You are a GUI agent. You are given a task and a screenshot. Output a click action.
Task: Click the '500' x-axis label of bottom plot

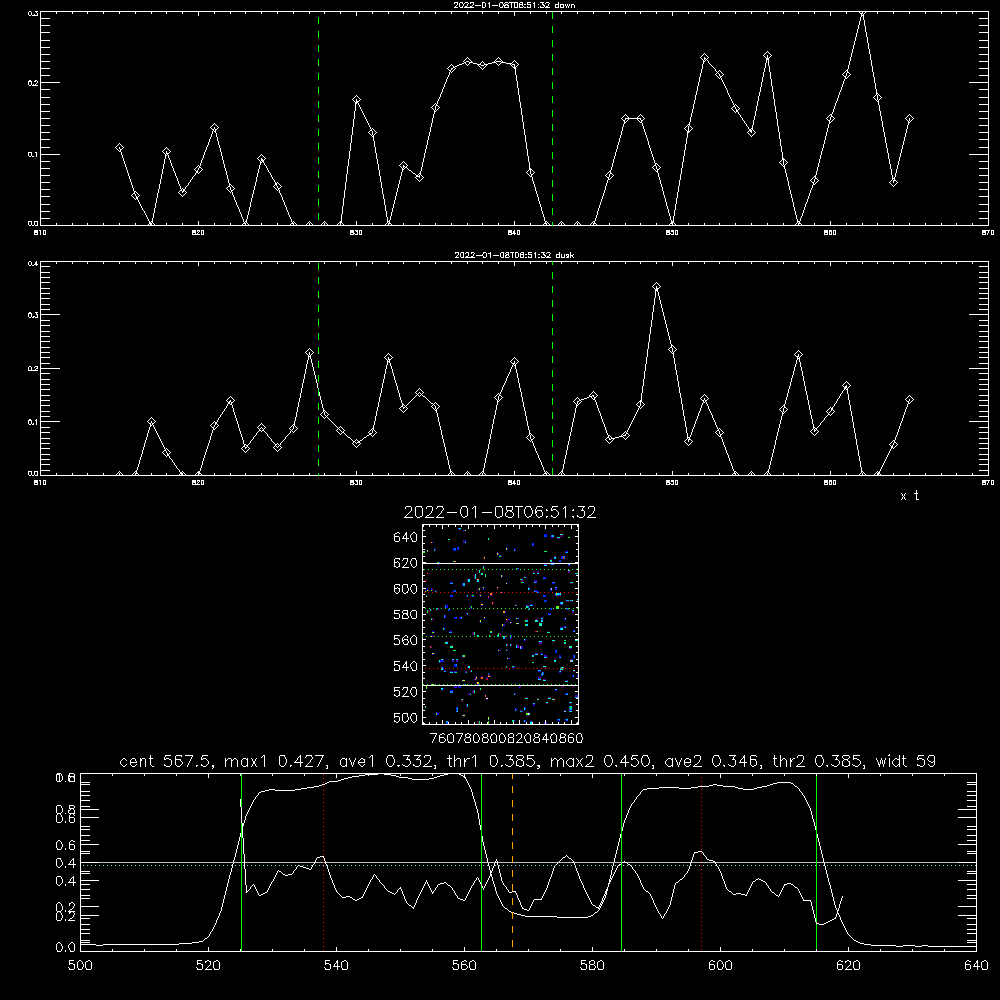(x=80, y=966)
